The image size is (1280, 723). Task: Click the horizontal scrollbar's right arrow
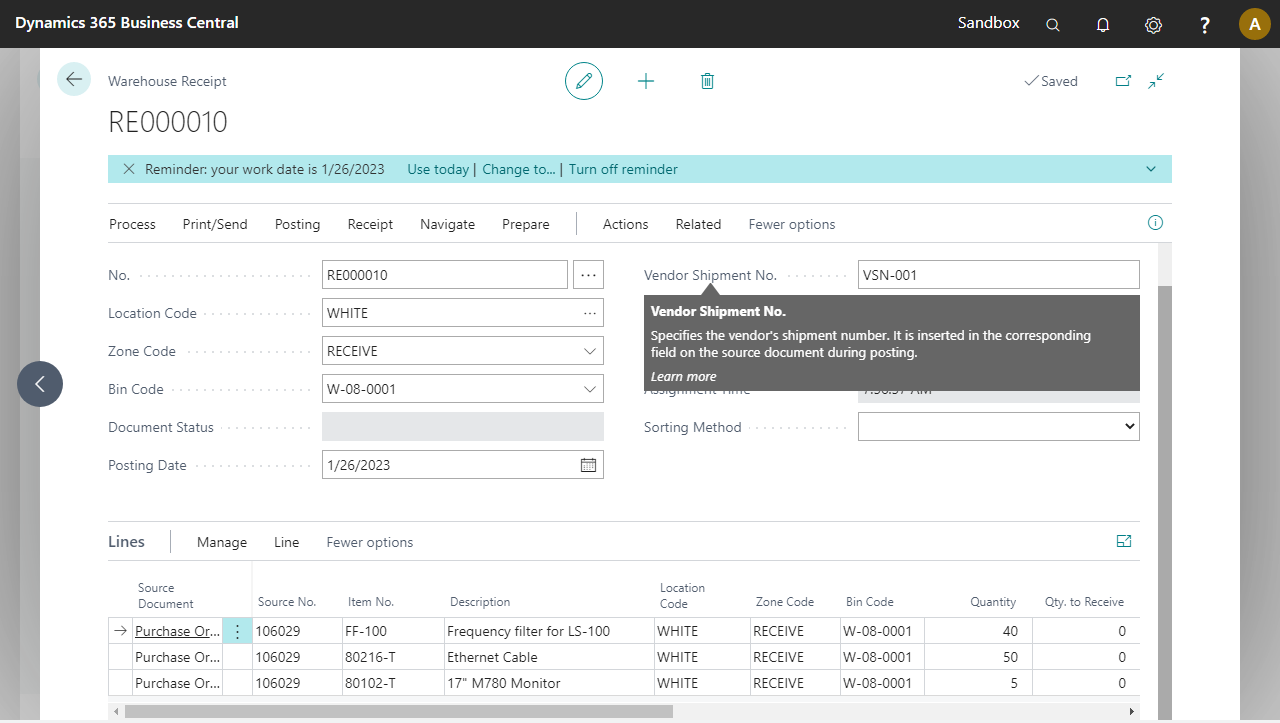[1132, 711]
